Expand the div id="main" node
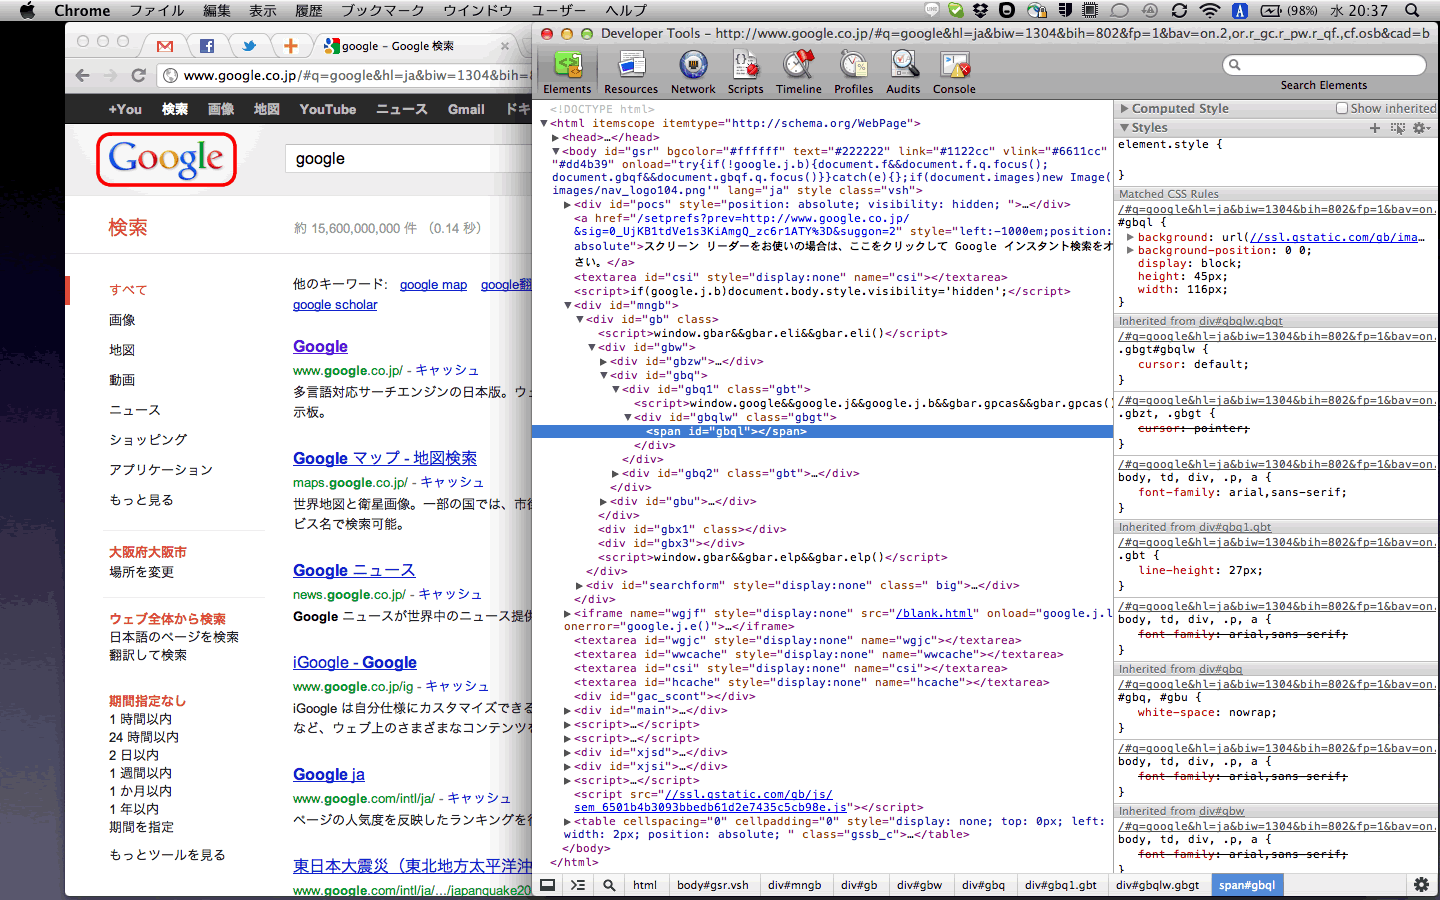 567,711
